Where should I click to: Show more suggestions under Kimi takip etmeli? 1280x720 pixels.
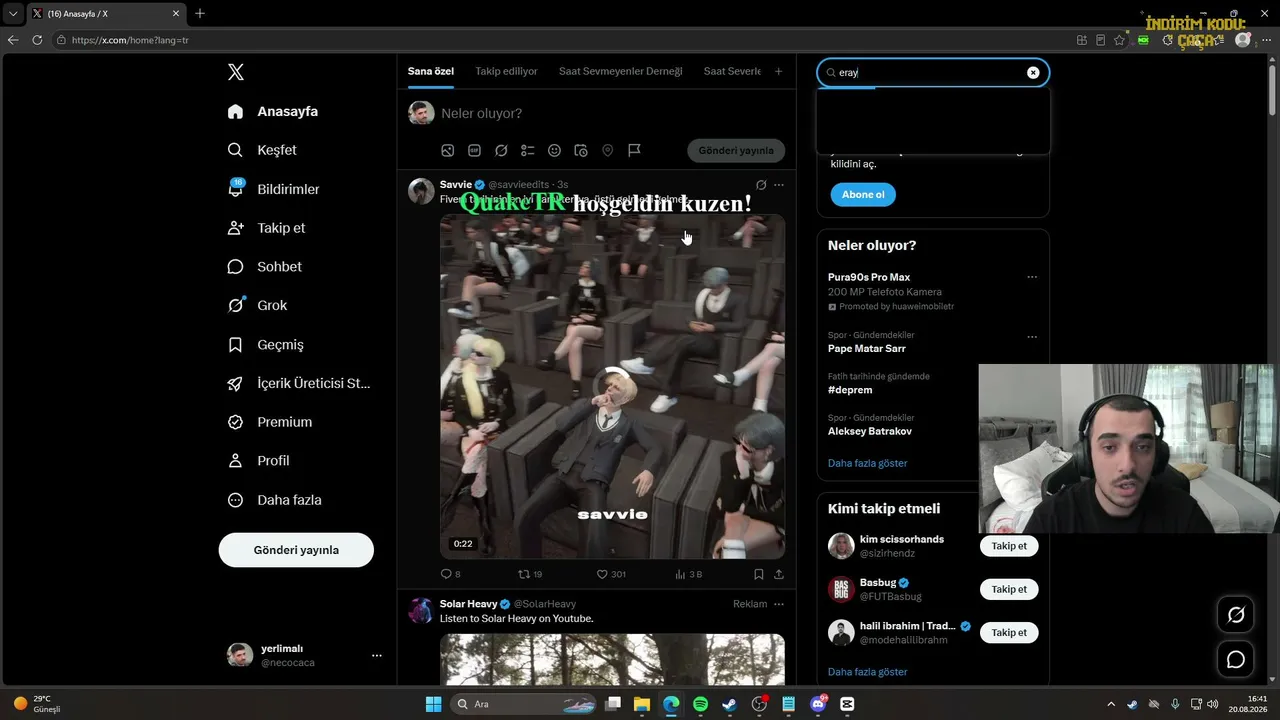[x=868, y=672]
